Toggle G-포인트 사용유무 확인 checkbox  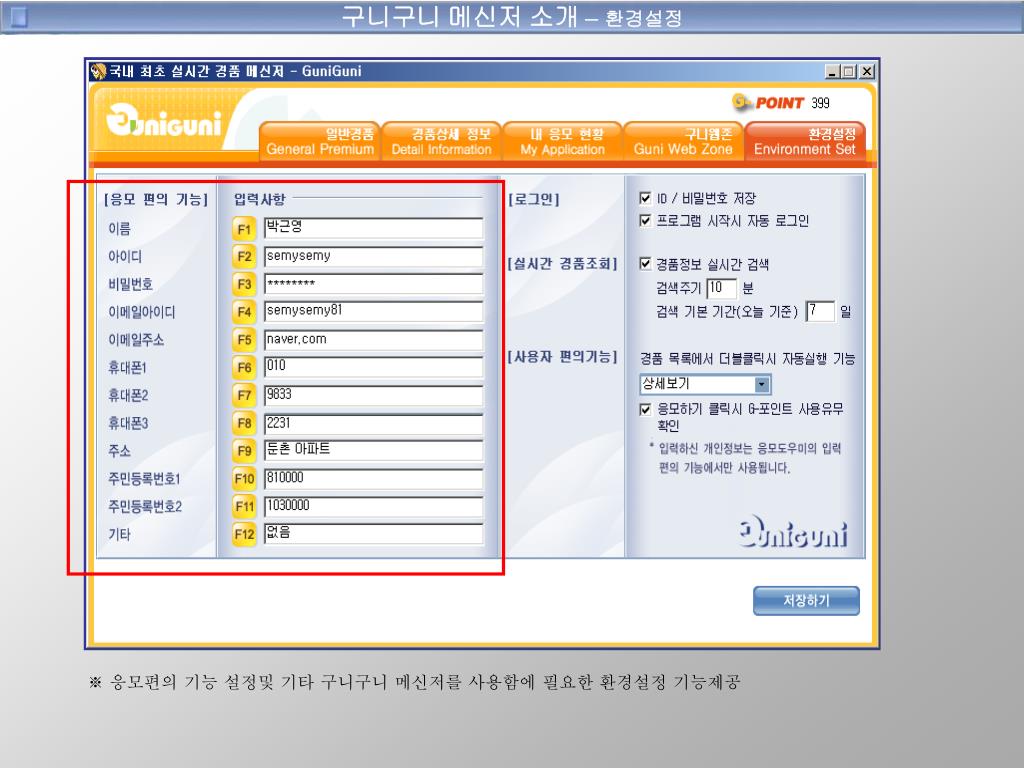tap(645, 409)
